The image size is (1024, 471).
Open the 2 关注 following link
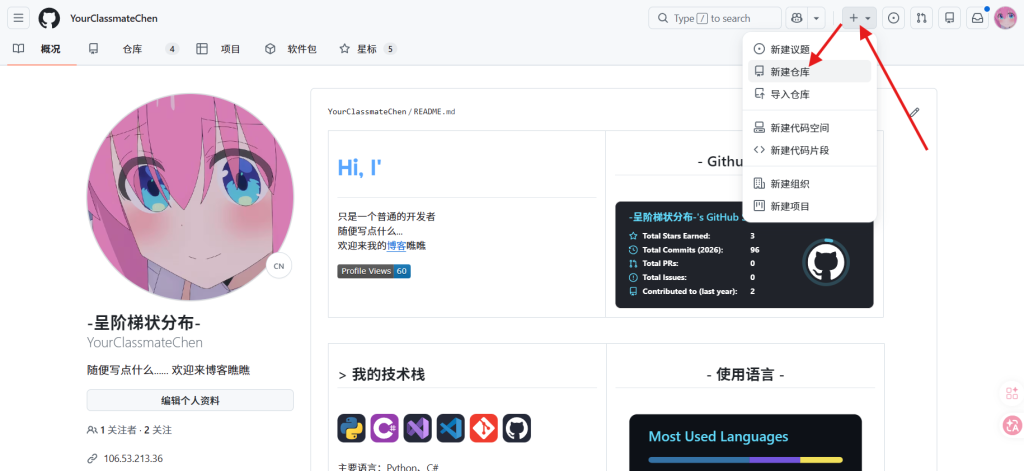[158, 430]
